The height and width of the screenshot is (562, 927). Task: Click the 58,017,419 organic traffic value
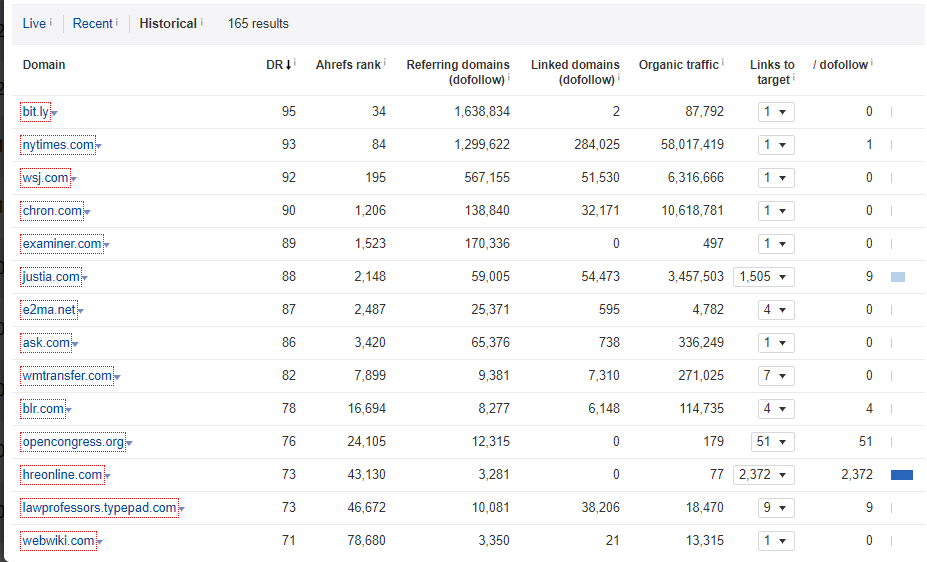tap(692, 145)
